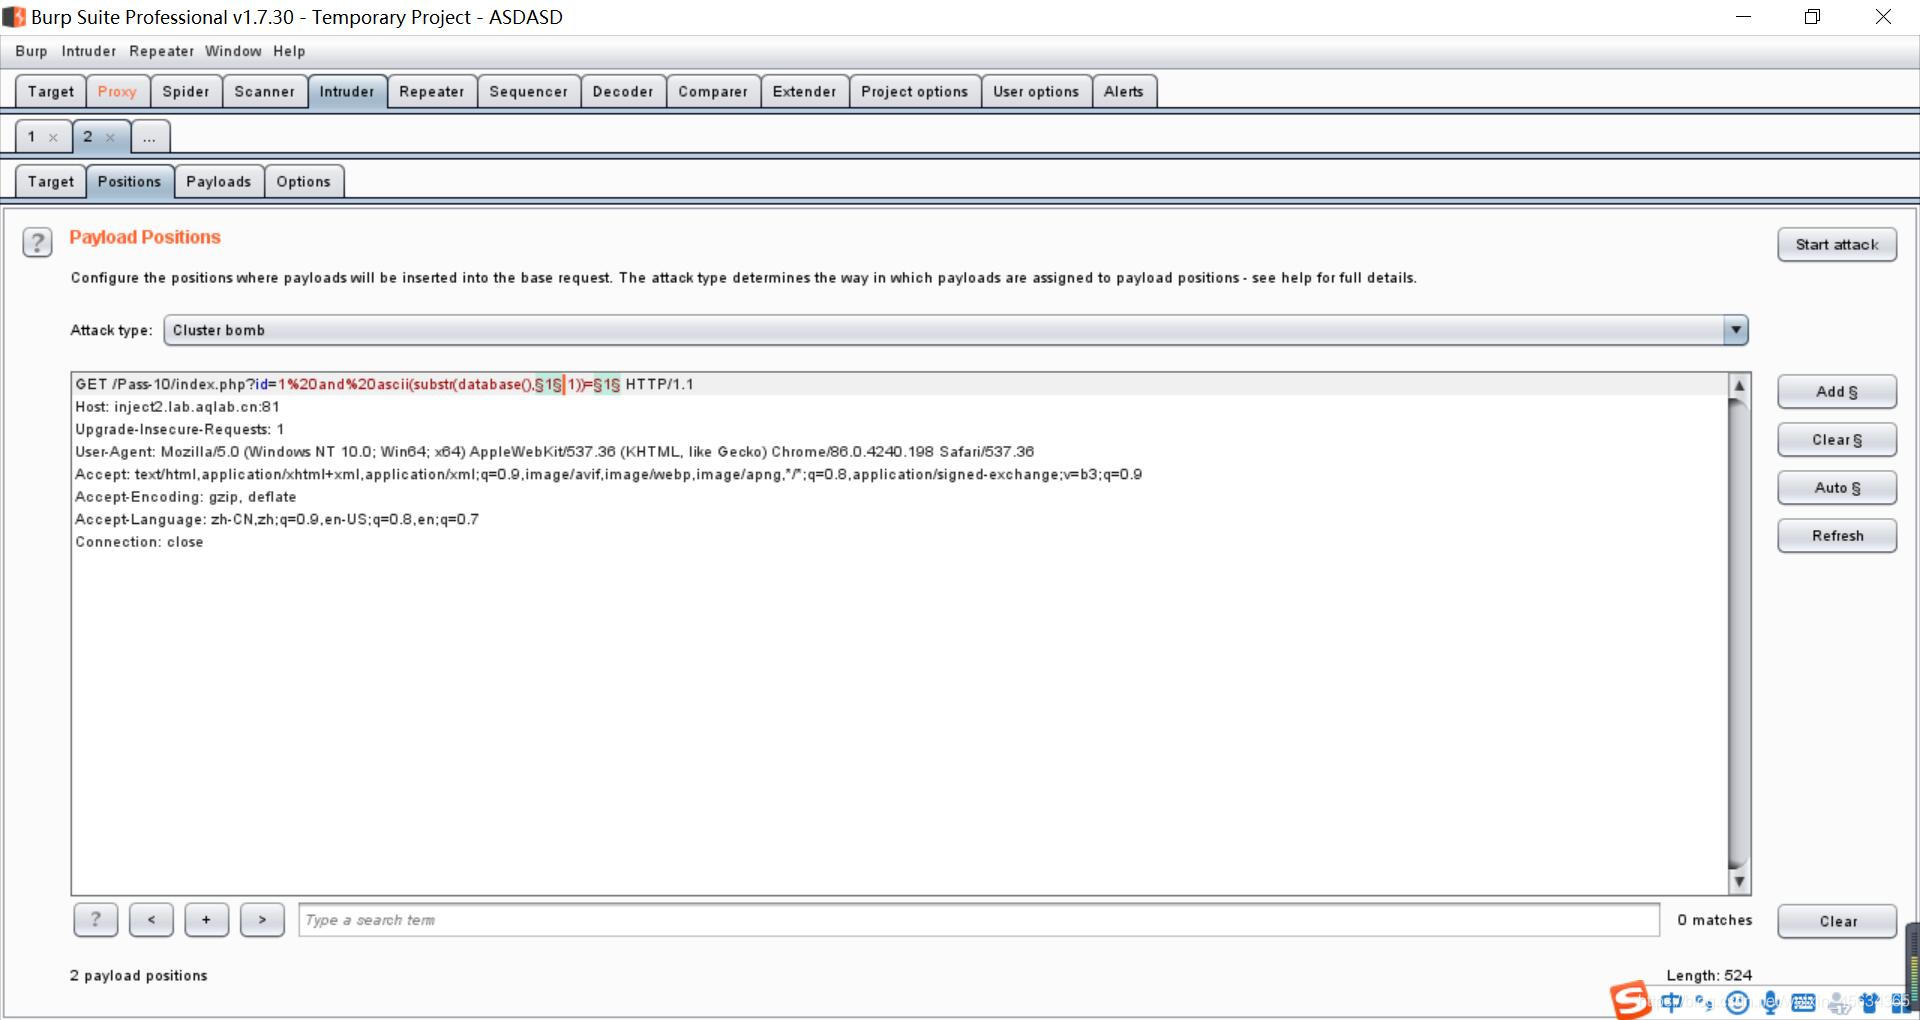The image size is (1920, 1020).
Task: Click the plus search options button
Action: (x=206, y=920)
